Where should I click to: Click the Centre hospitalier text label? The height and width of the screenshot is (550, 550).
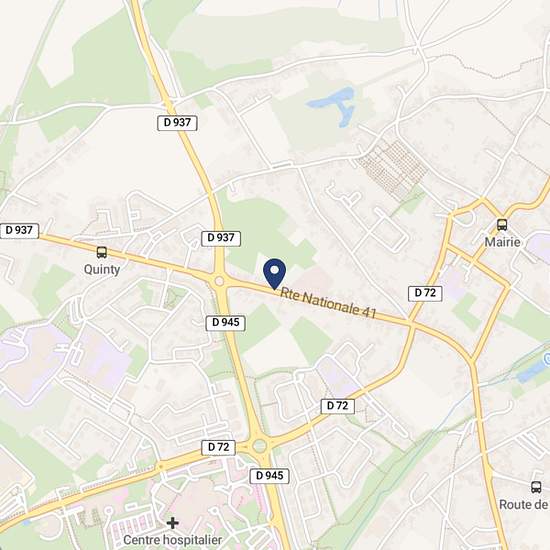click(x=173, y=540)
